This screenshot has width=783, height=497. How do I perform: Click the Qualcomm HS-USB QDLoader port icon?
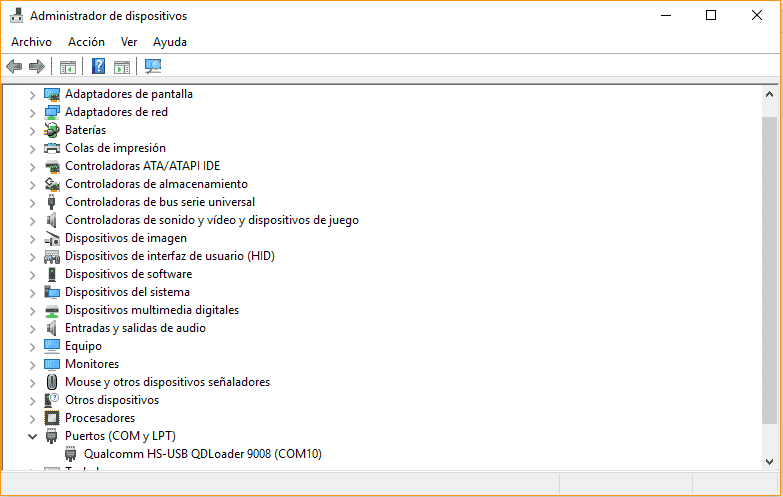(x=70, y=454)
